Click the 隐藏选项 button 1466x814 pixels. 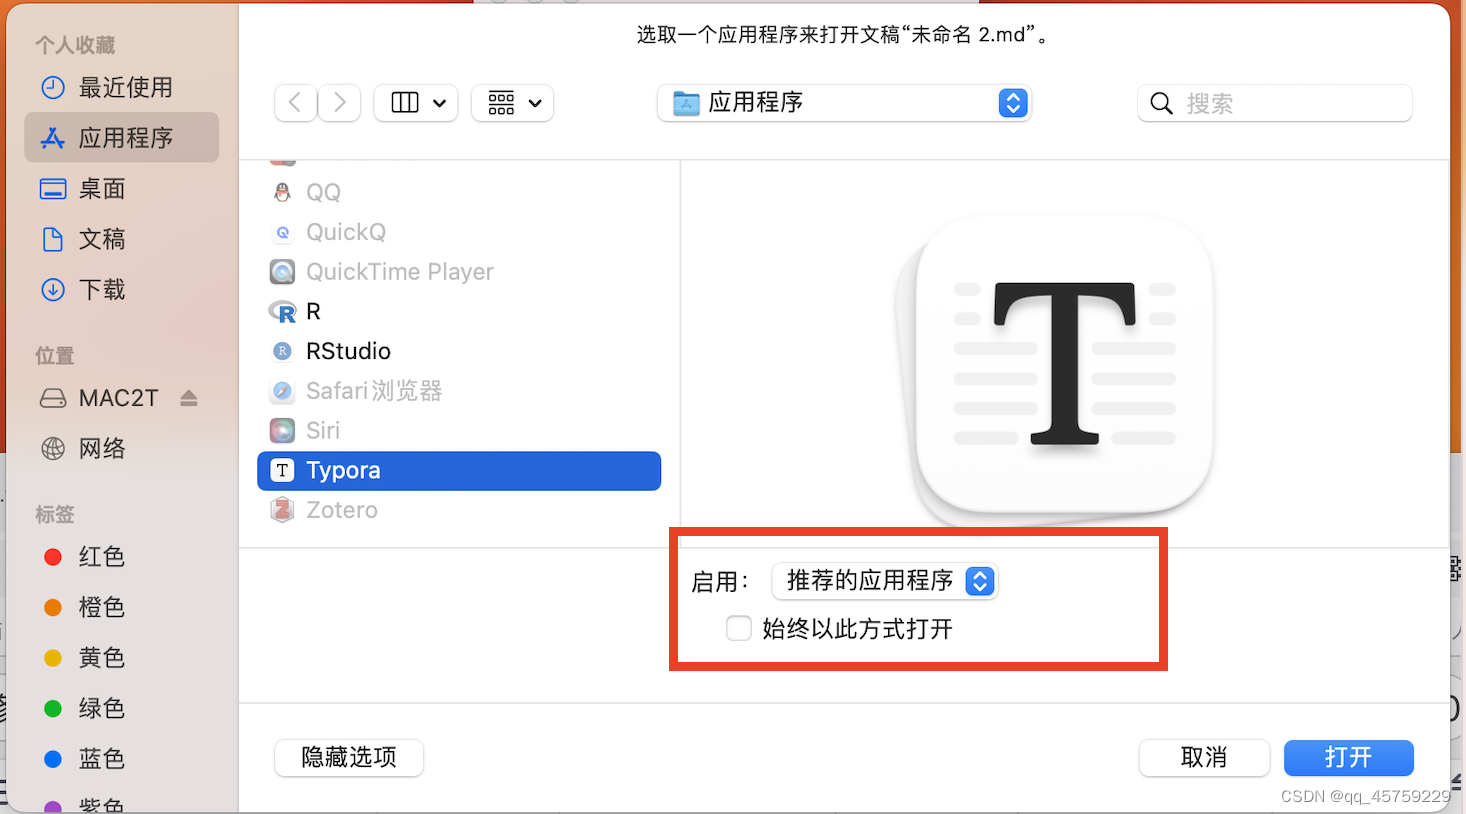point(349,758)
